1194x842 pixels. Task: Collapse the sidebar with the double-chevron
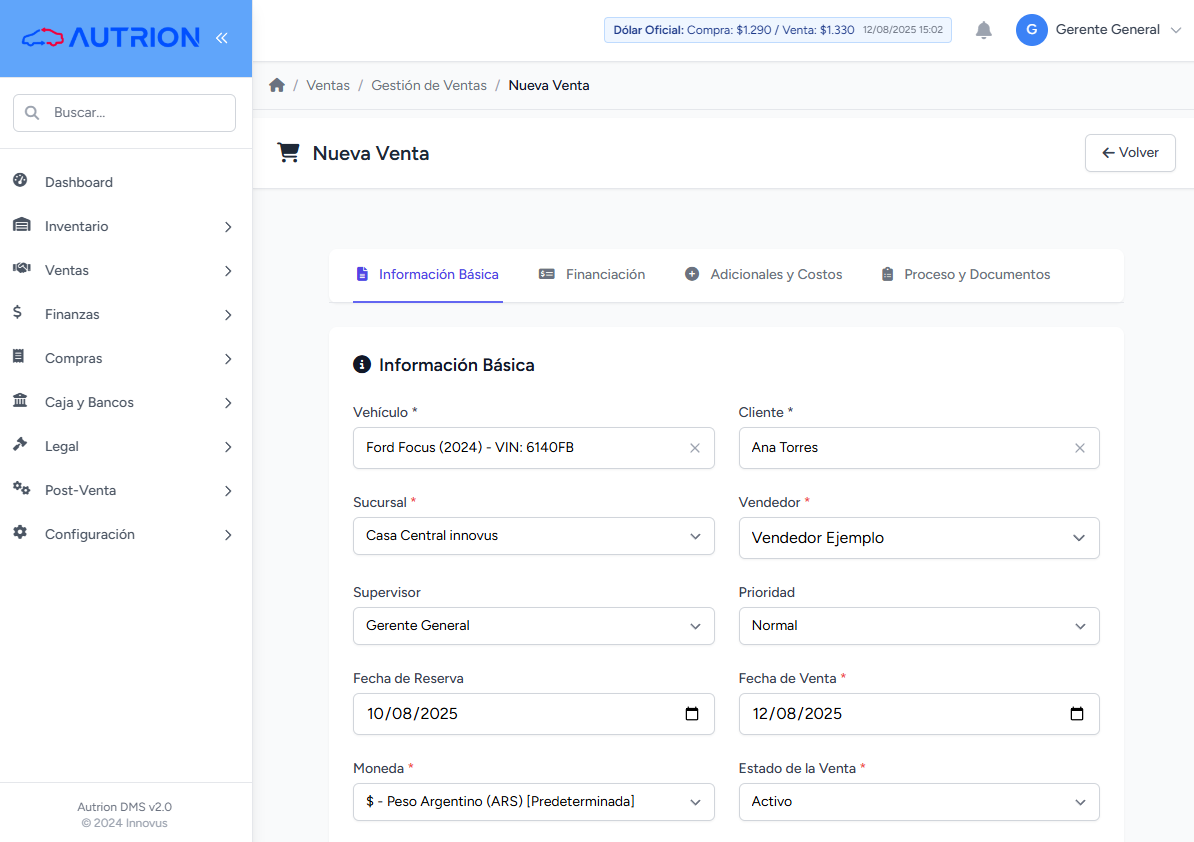221,38
